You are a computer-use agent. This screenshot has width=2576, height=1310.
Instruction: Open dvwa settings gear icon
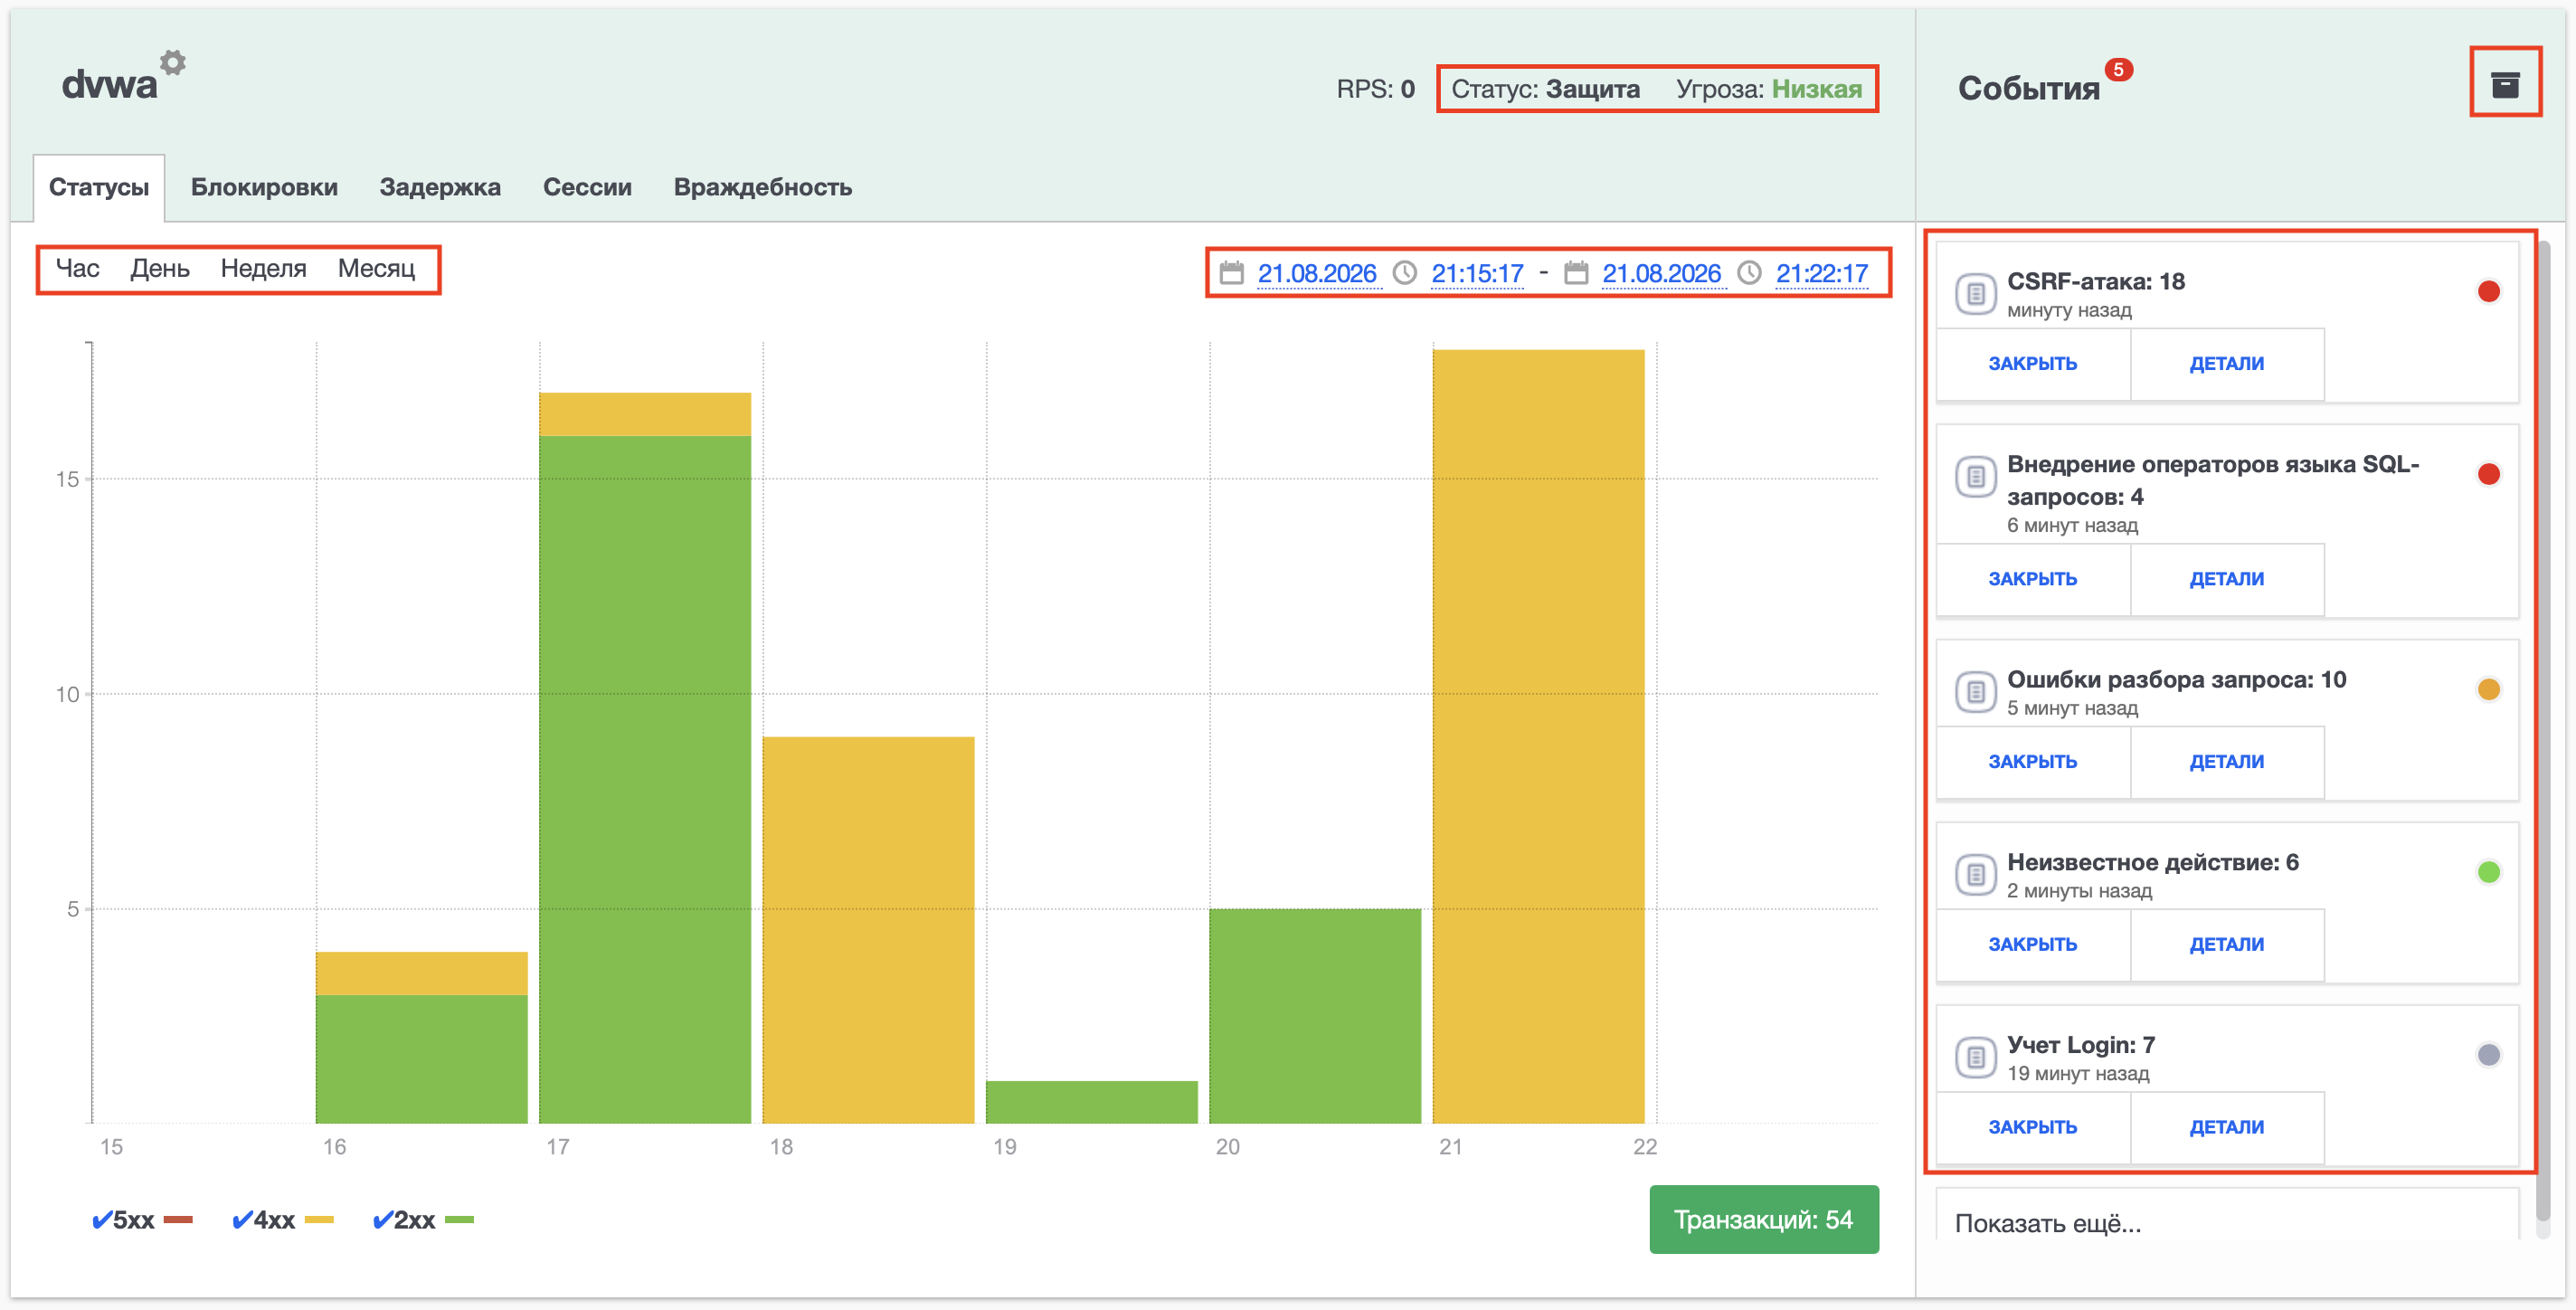[173, 63]
